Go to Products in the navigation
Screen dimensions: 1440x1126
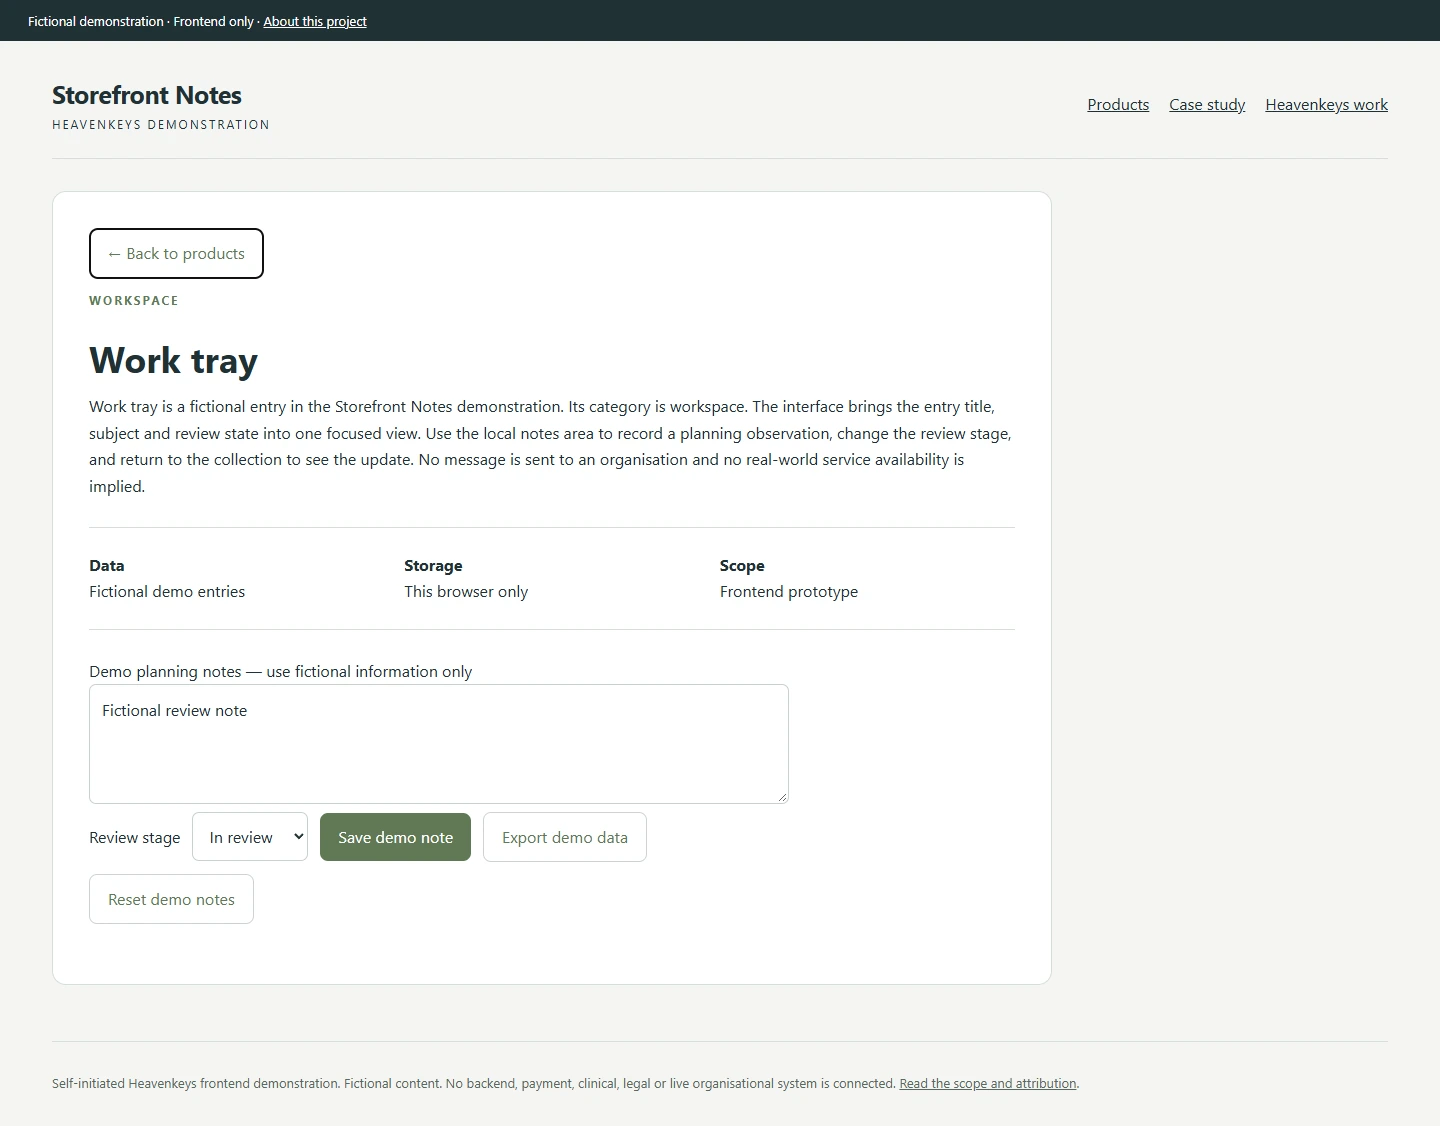point(1118,104)
